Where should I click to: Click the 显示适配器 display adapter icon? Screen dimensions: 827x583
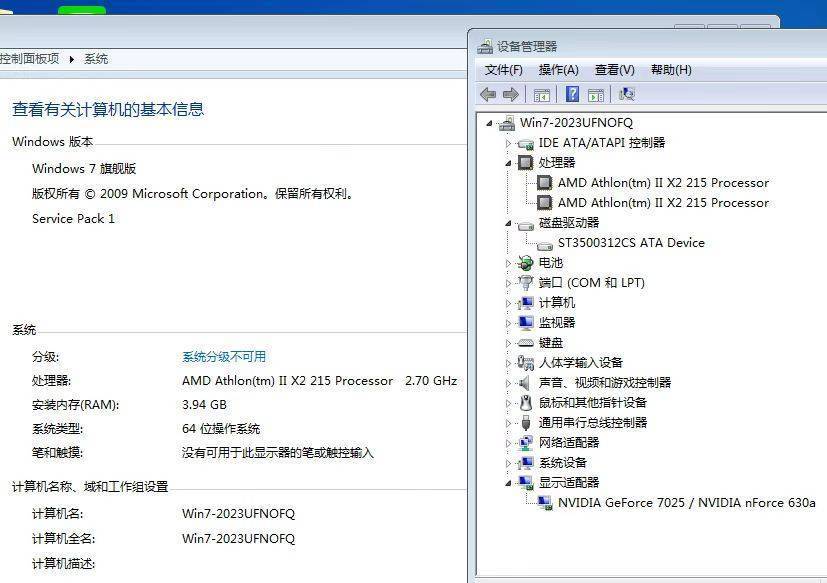pos(525,482)
